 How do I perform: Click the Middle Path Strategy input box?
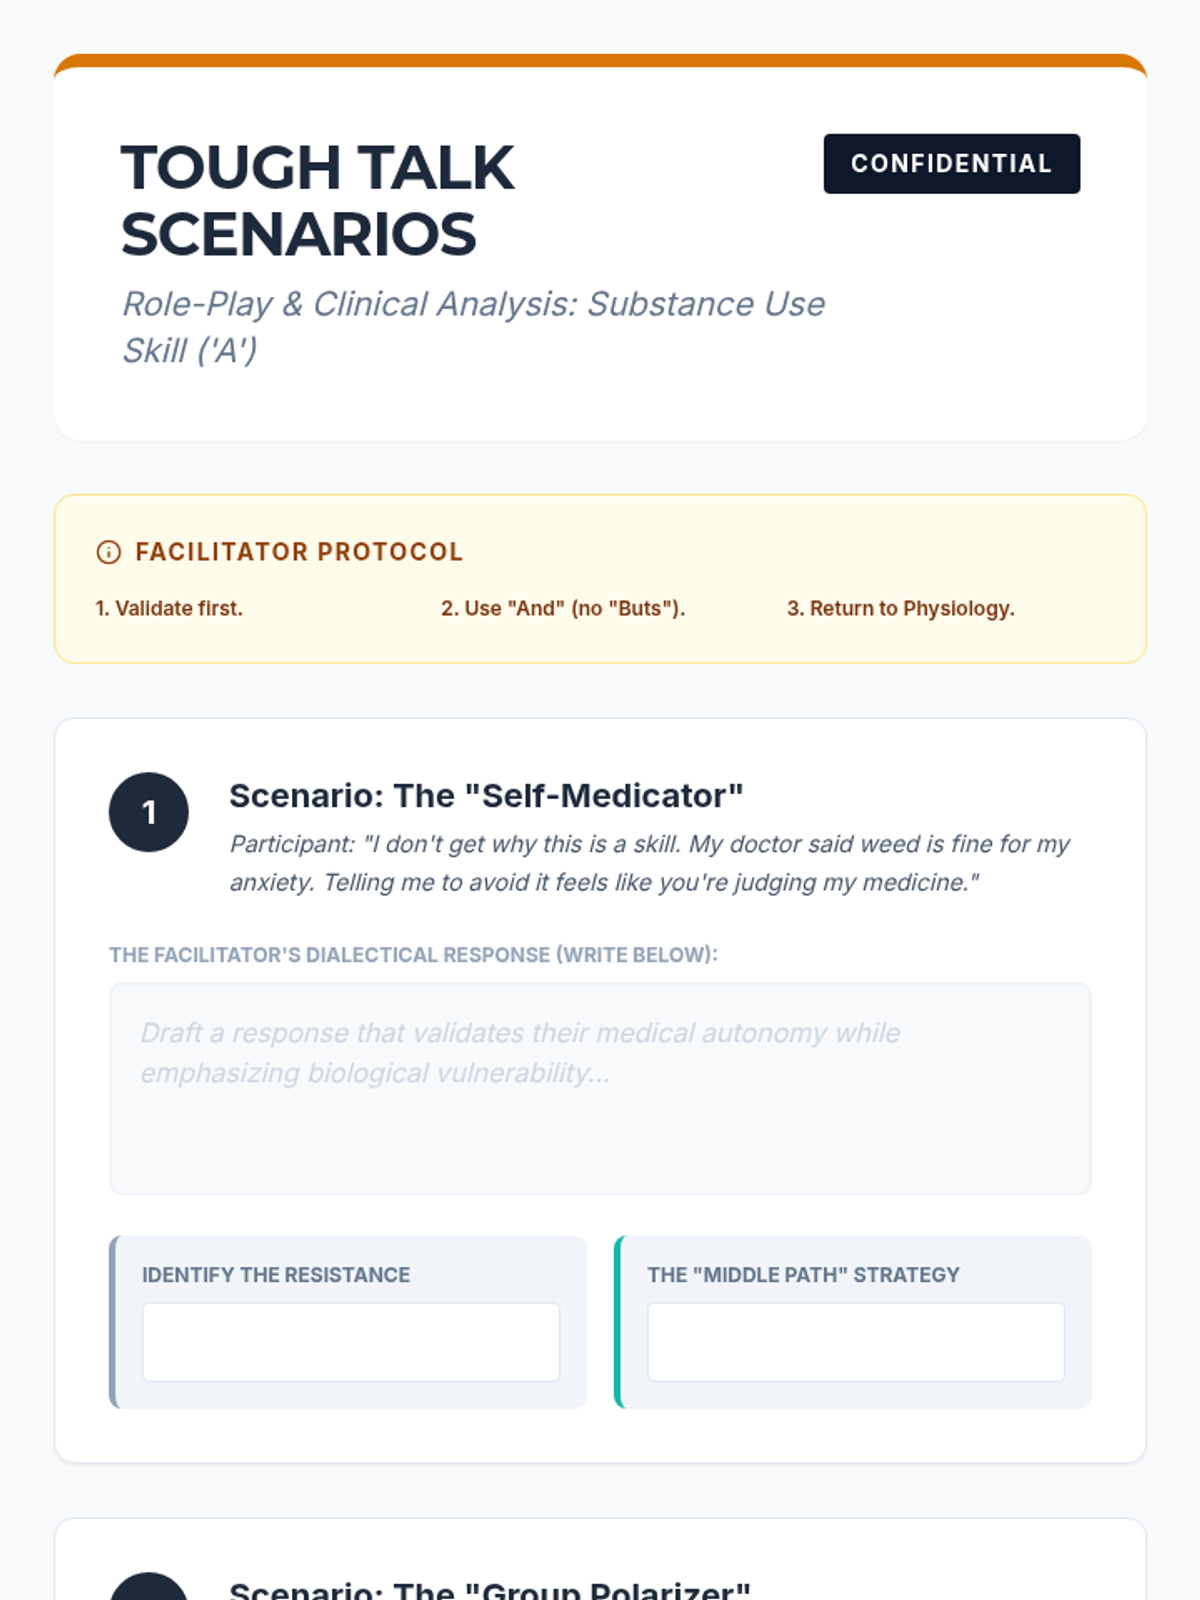pyautogui.click(x=856, y=1342)
